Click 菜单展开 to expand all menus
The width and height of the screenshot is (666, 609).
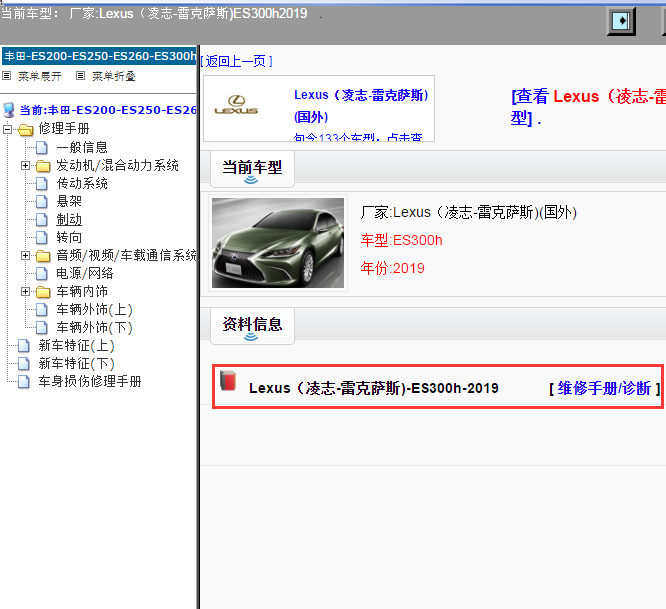(40, 76)
